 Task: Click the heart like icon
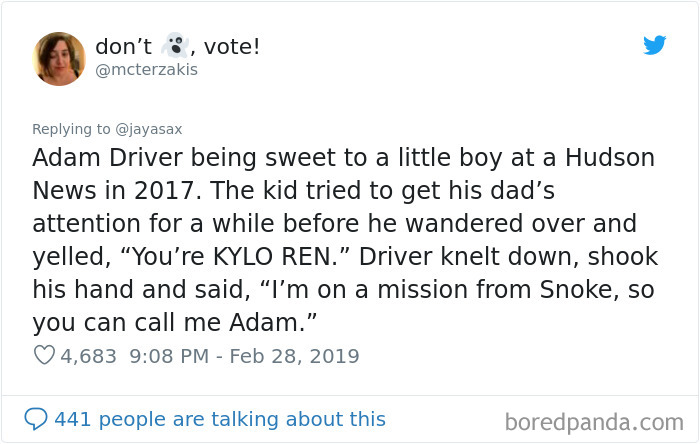coord(44,355)
